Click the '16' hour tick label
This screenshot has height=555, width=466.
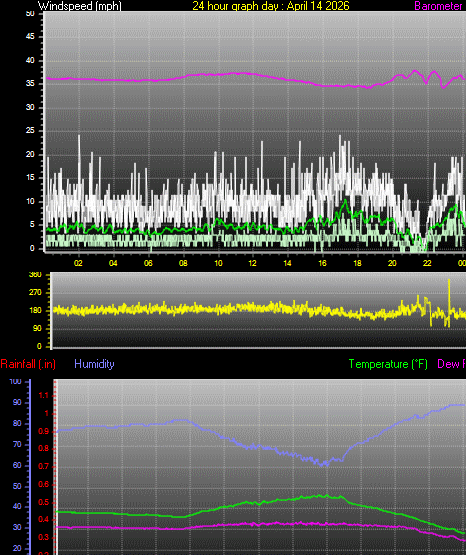(322, 263)
